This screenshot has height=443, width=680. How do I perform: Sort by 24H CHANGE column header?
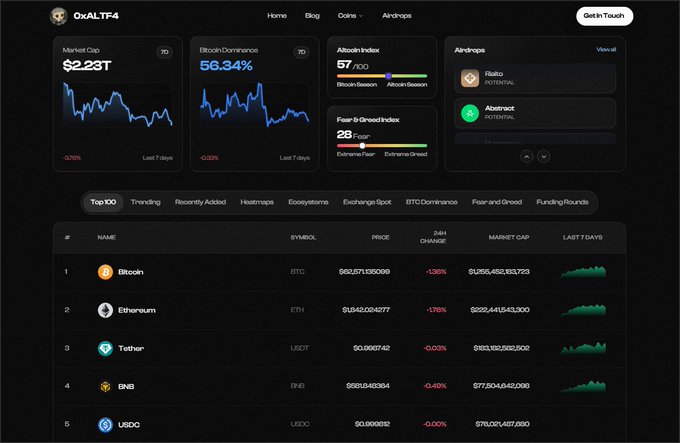pos(433,237)
